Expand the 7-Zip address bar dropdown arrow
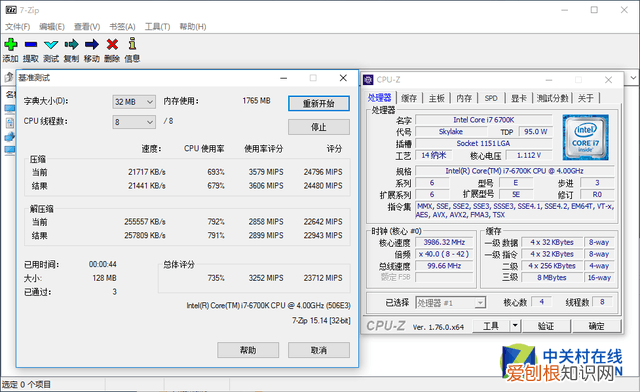 [x=633, y=77]
